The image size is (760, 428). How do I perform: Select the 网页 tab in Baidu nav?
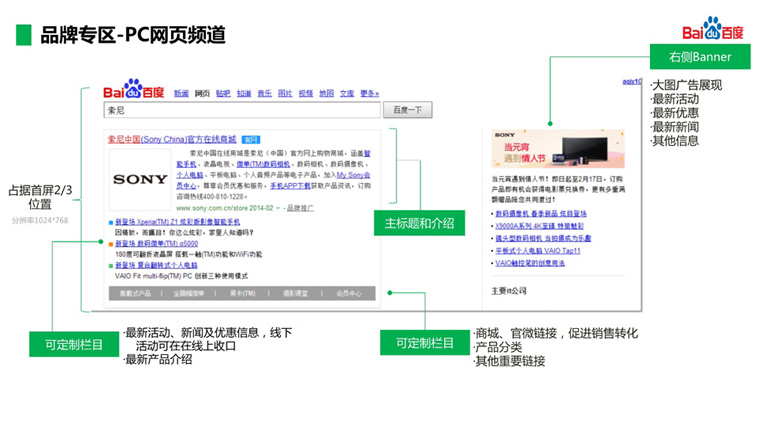pos(202,93)
